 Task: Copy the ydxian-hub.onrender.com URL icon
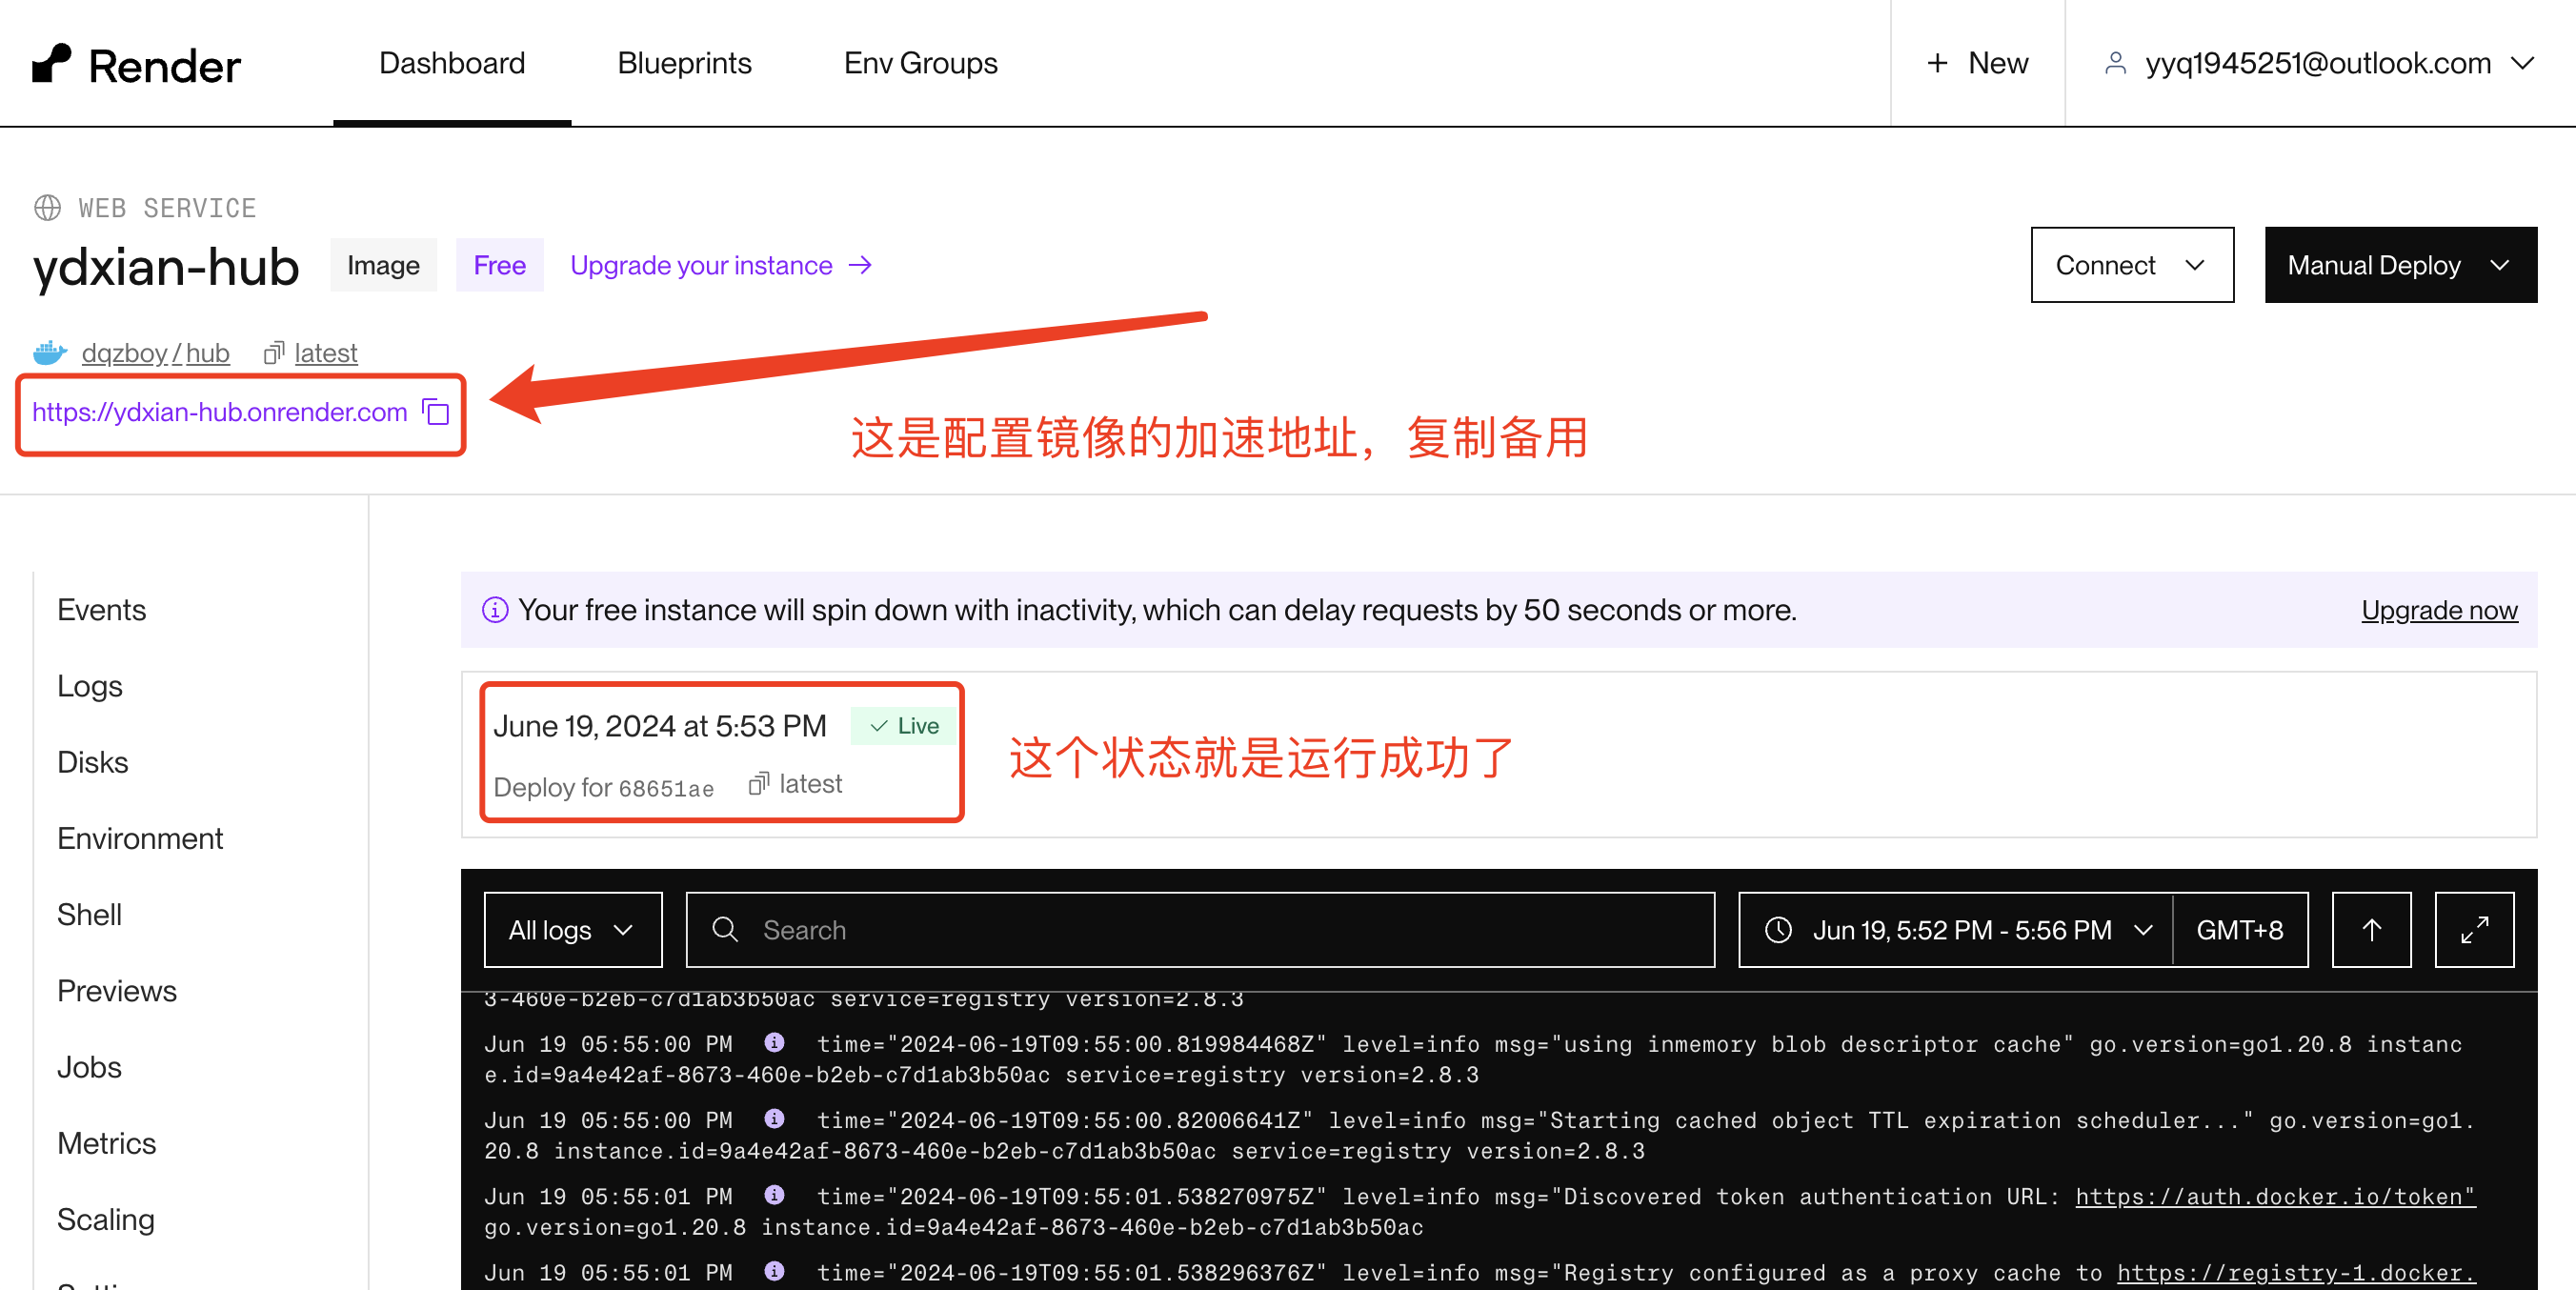(x=436, y=412)
